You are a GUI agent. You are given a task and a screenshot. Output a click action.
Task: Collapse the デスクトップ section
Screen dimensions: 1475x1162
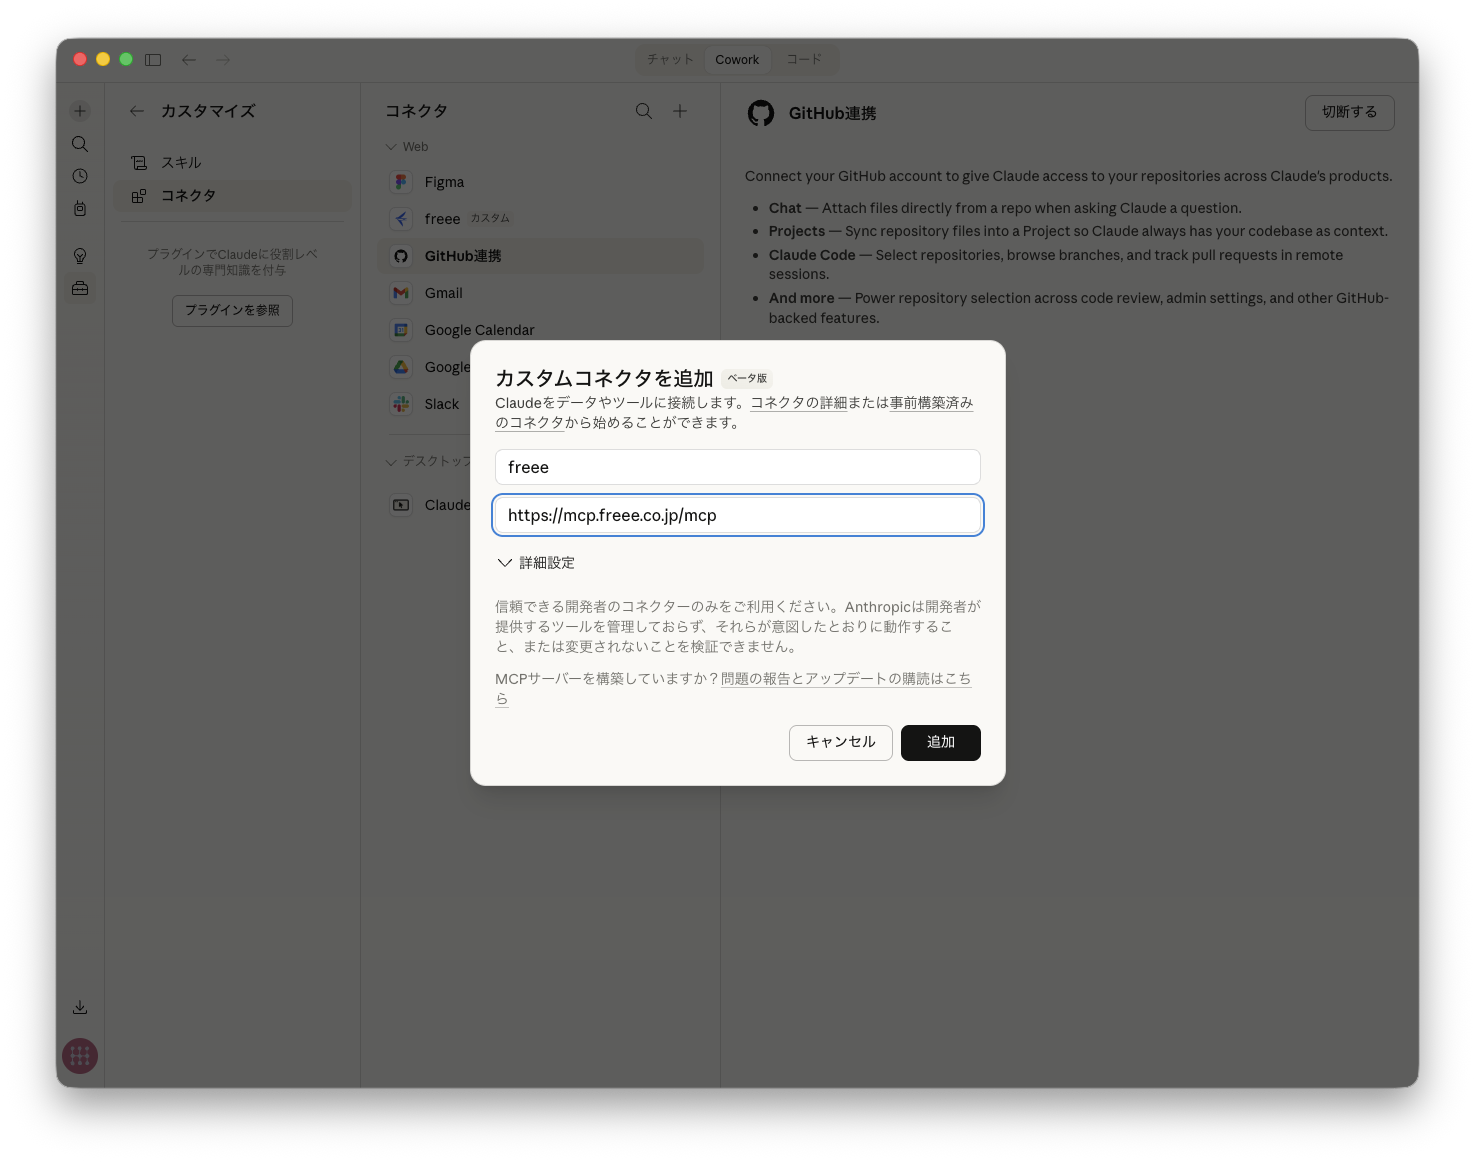428,461
